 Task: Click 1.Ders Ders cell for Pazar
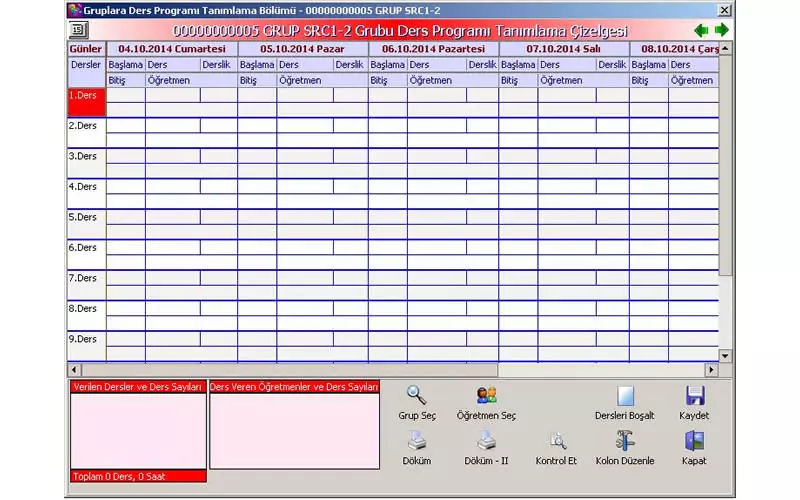click(x=305, y=95)
